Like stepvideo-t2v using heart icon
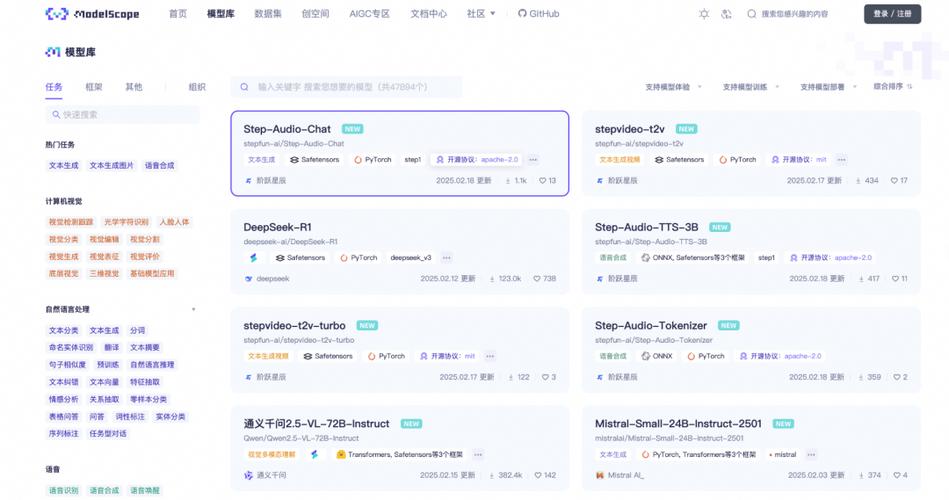Viewport: 949px width, 500px height. click(894, 180)
